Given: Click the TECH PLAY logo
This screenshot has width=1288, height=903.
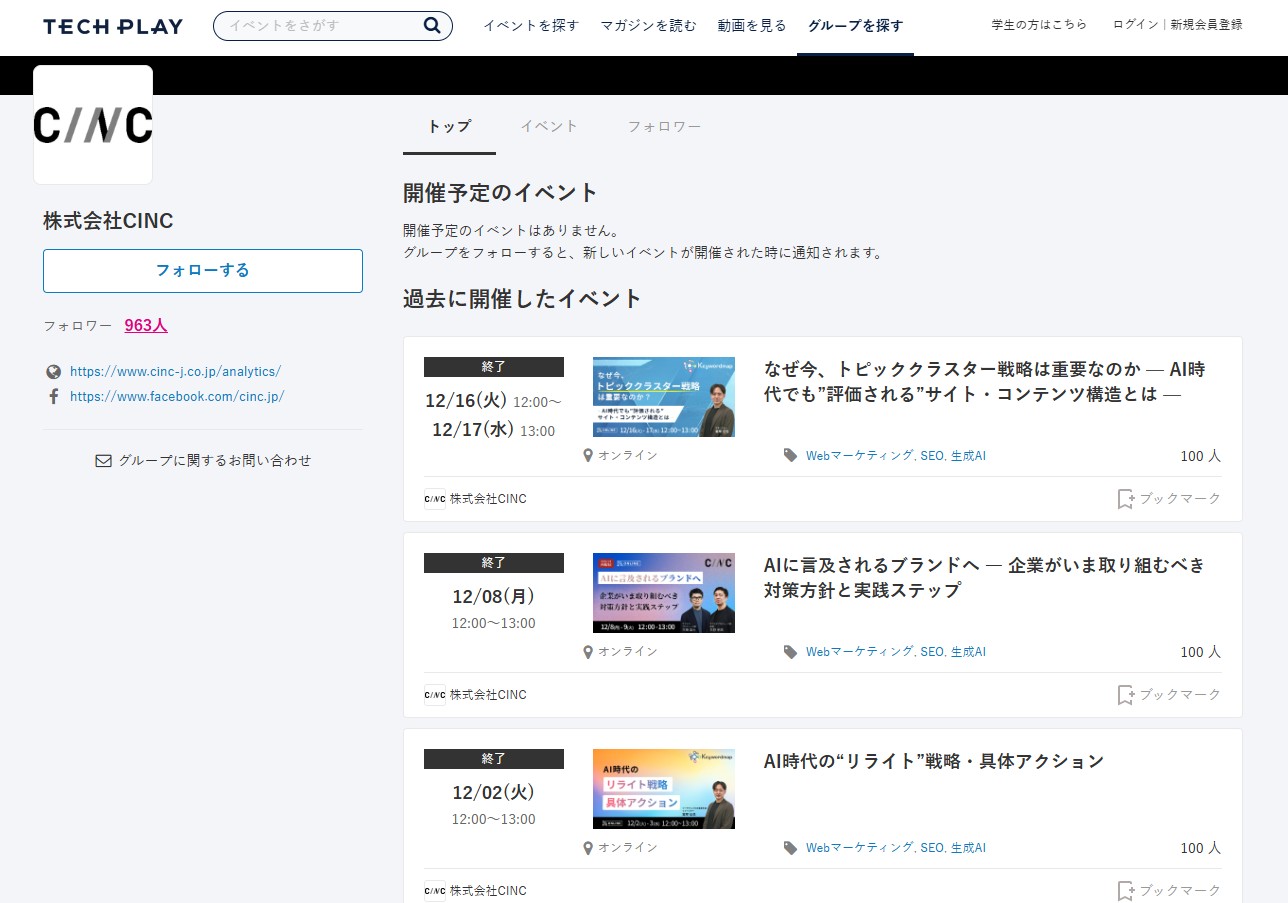Looking at the screenshot, I should (112, 26).
